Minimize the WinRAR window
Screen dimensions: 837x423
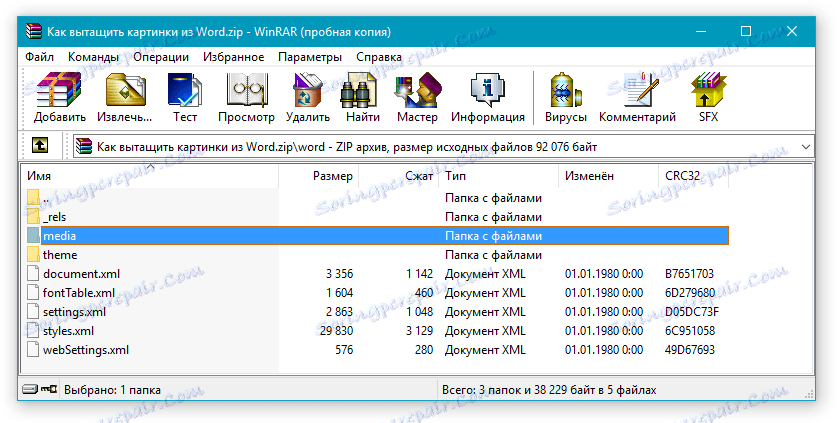tap(701, 32)
